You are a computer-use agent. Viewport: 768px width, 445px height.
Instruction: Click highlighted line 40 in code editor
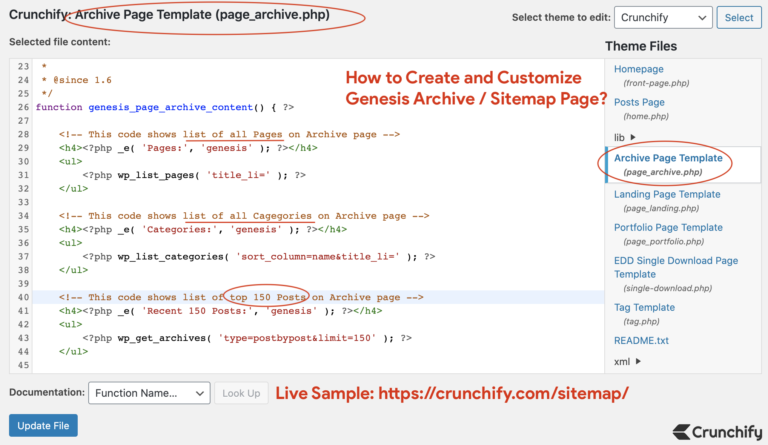[x=230, y=297]
